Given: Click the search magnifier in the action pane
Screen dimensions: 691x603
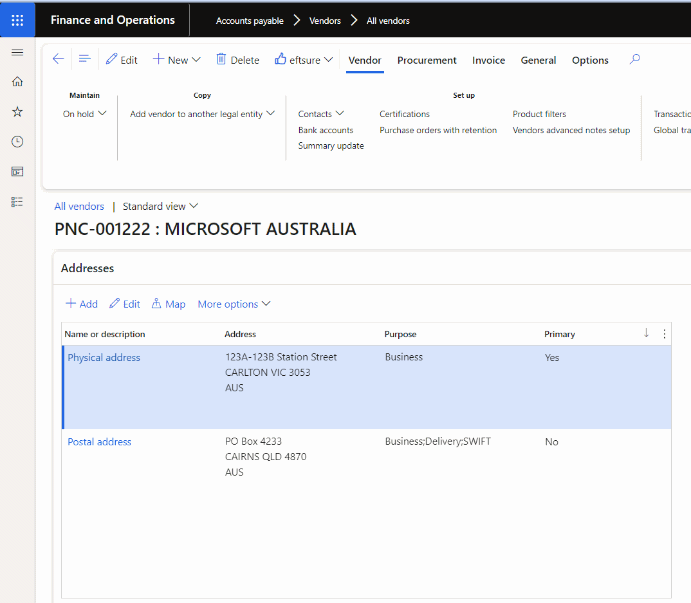Looking at the screenshot, I should point(635,59).
